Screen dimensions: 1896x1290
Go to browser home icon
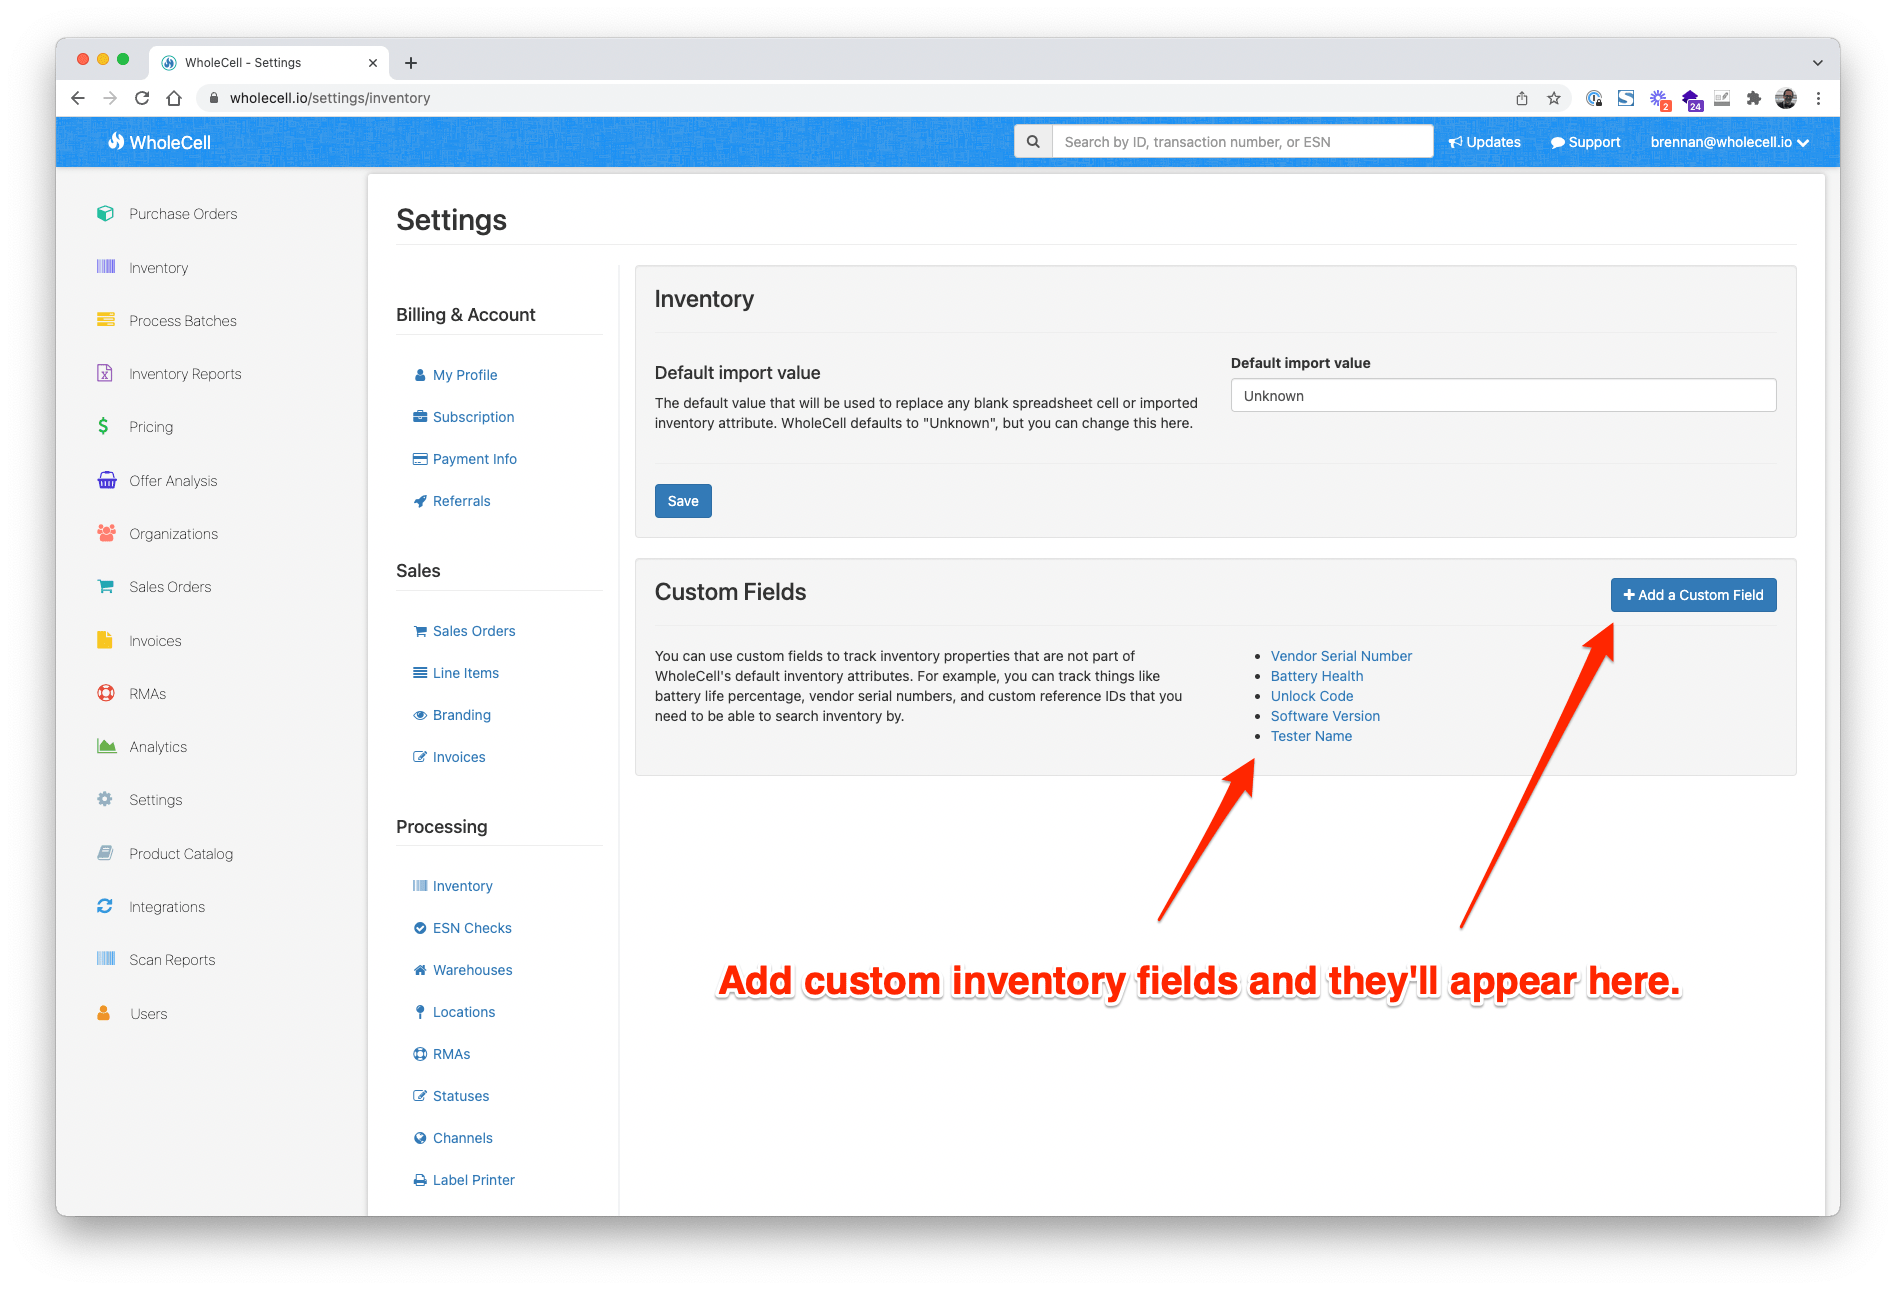174,98
